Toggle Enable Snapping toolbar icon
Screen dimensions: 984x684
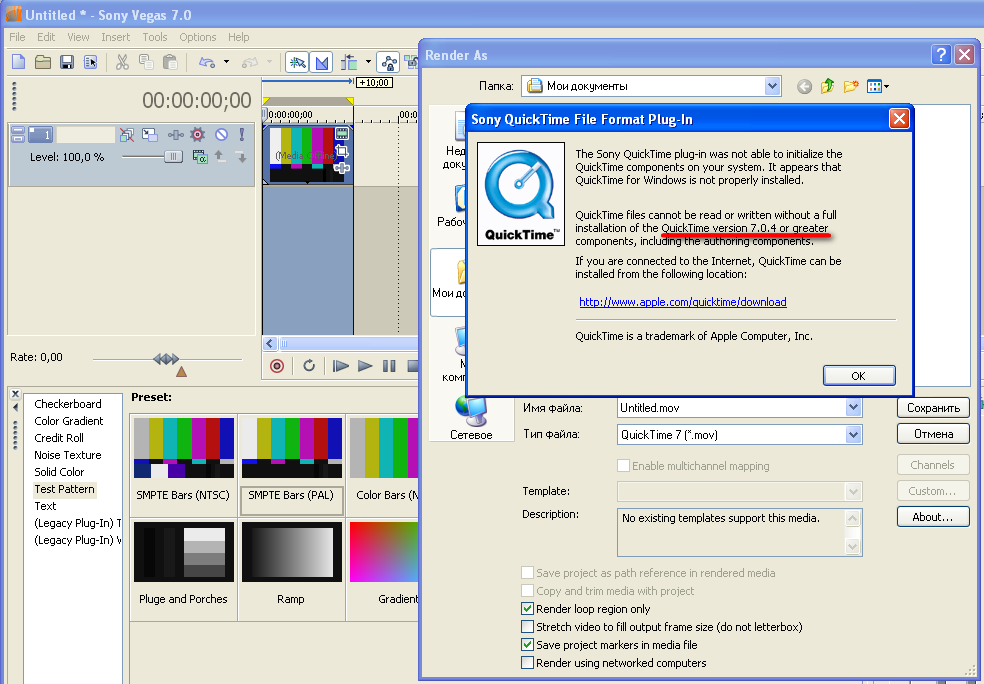[x=297, y=62]
